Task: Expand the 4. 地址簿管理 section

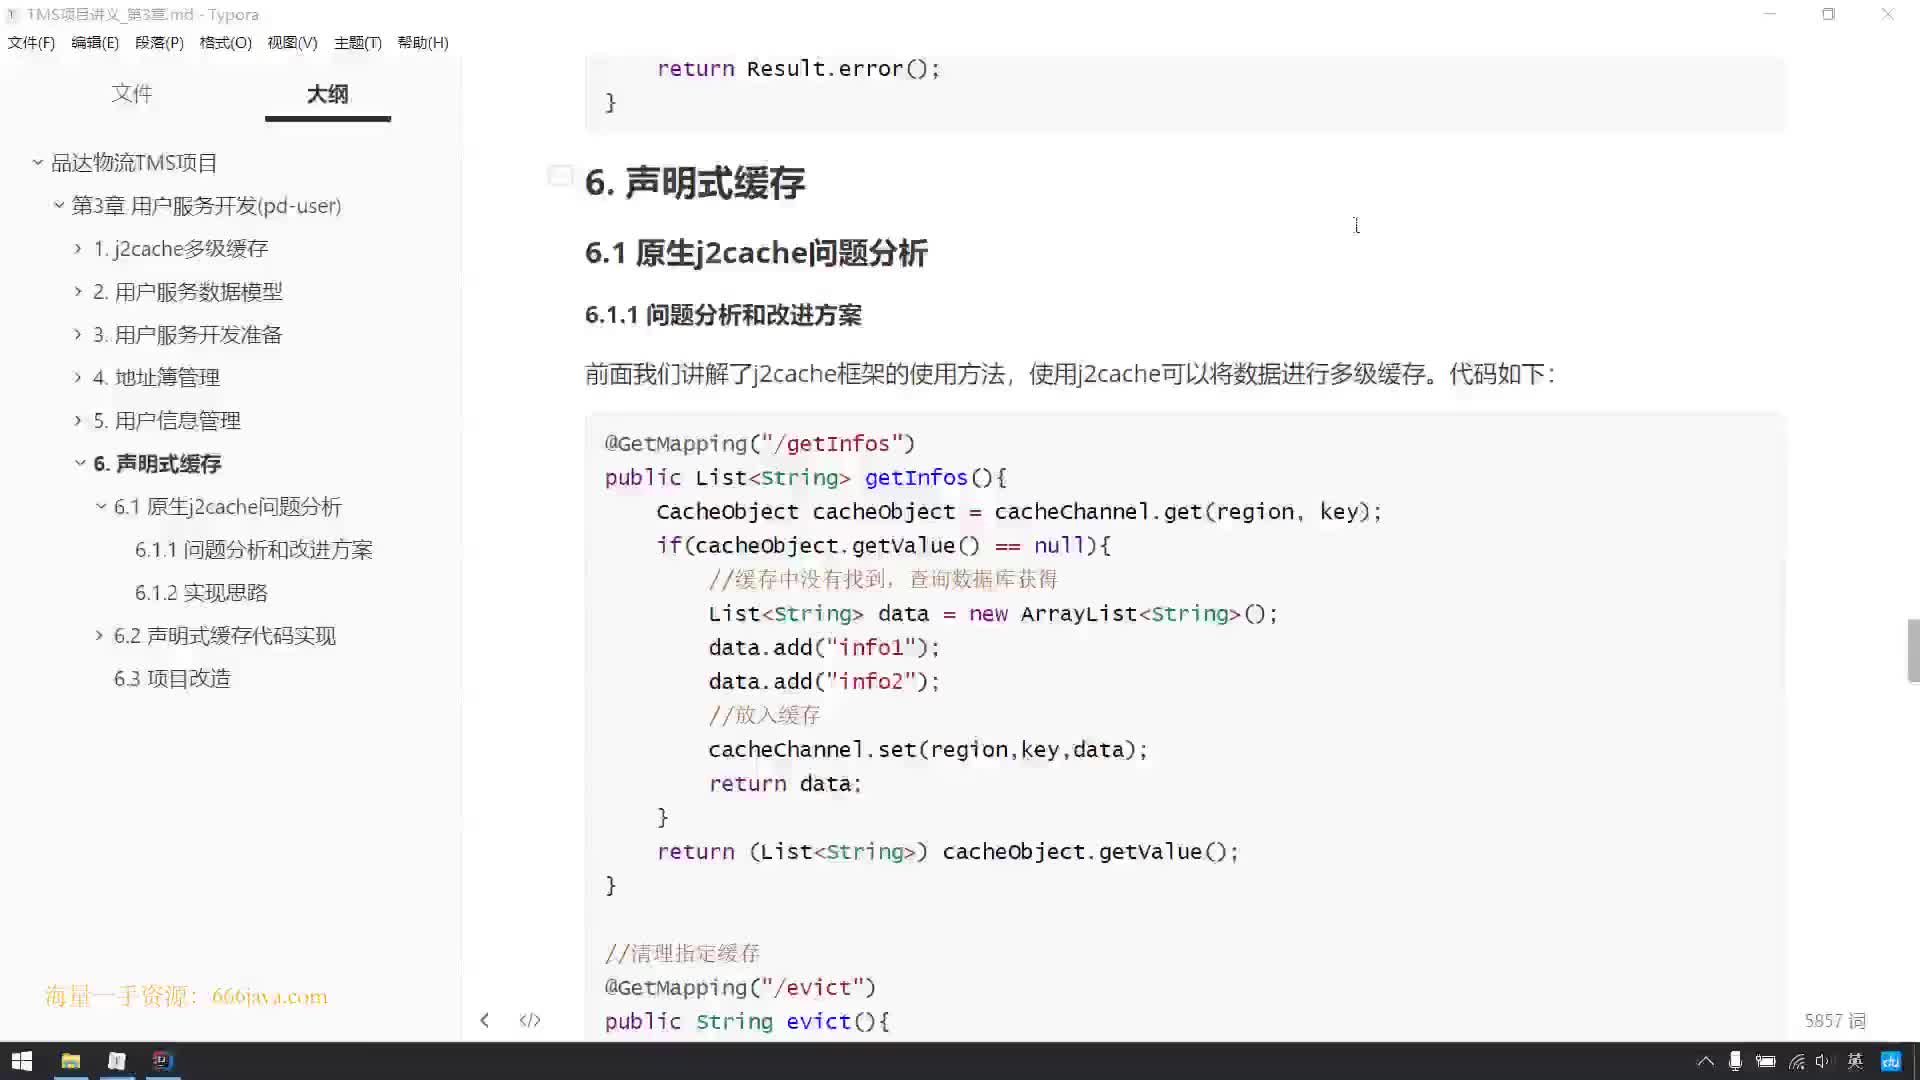Action: [x=78, y=377]
